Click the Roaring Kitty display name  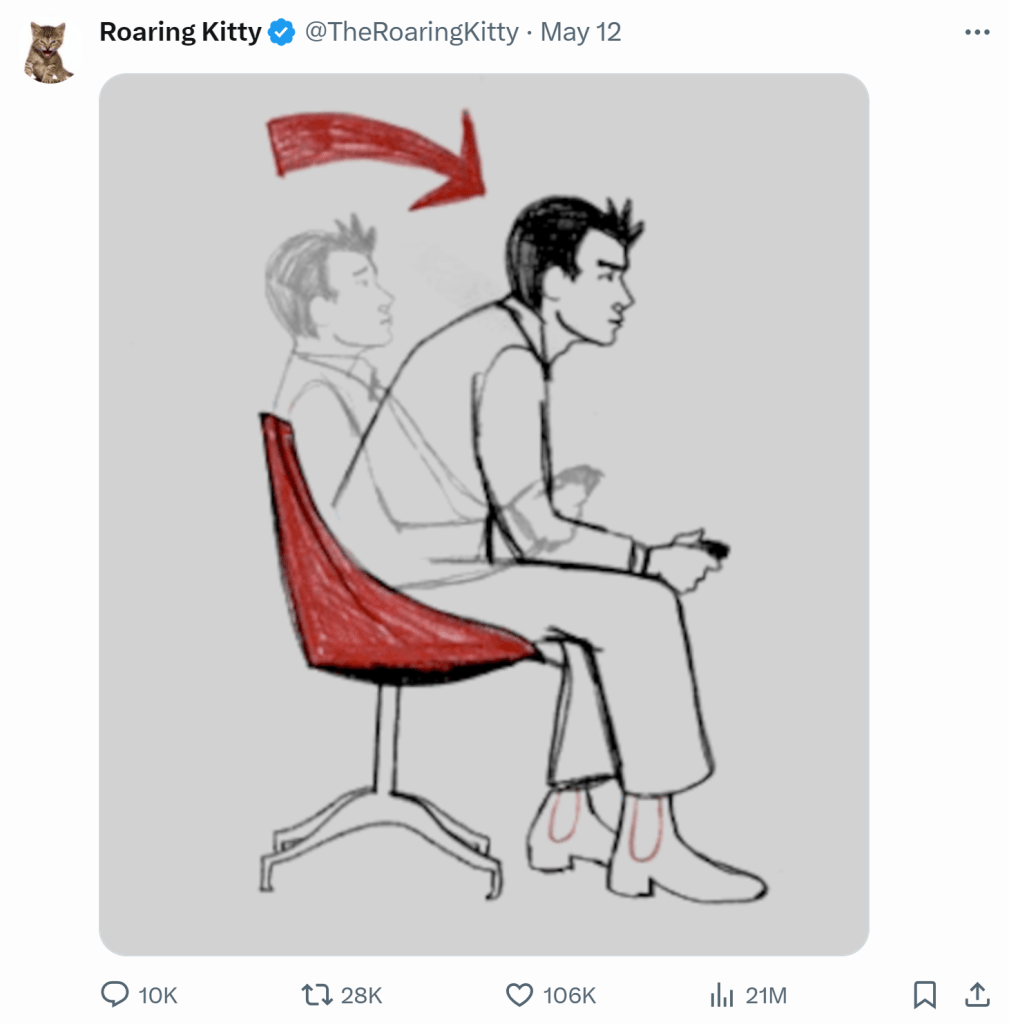[x=180, y=33]
